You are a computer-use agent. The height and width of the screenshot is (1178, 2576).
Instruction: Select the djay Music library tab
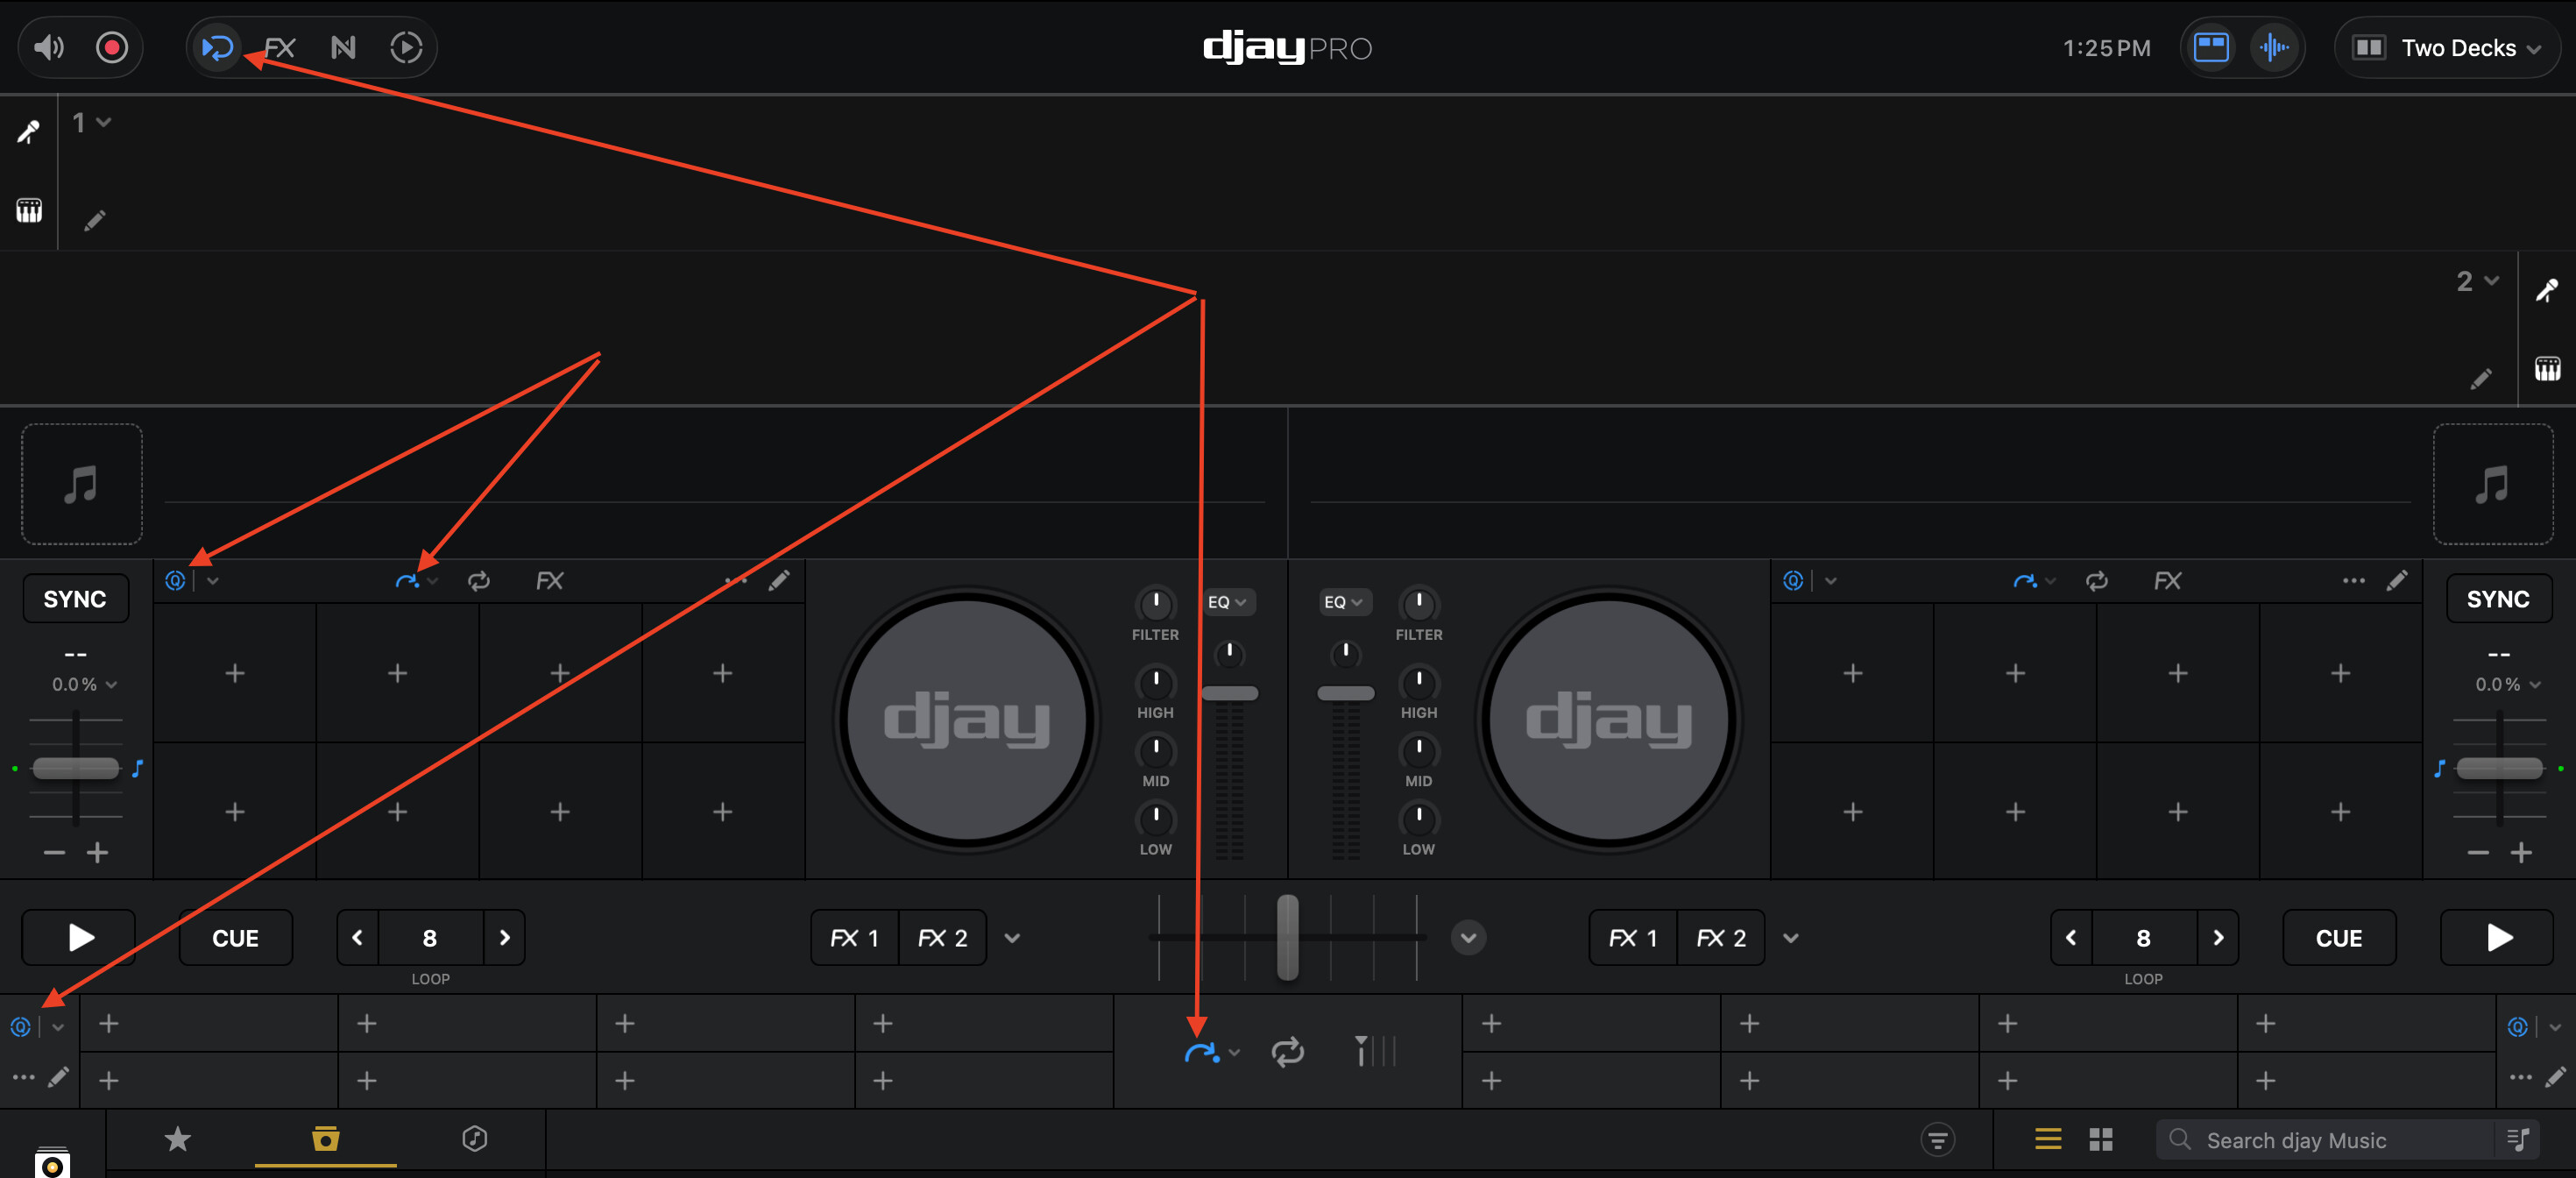point(325,1138)
